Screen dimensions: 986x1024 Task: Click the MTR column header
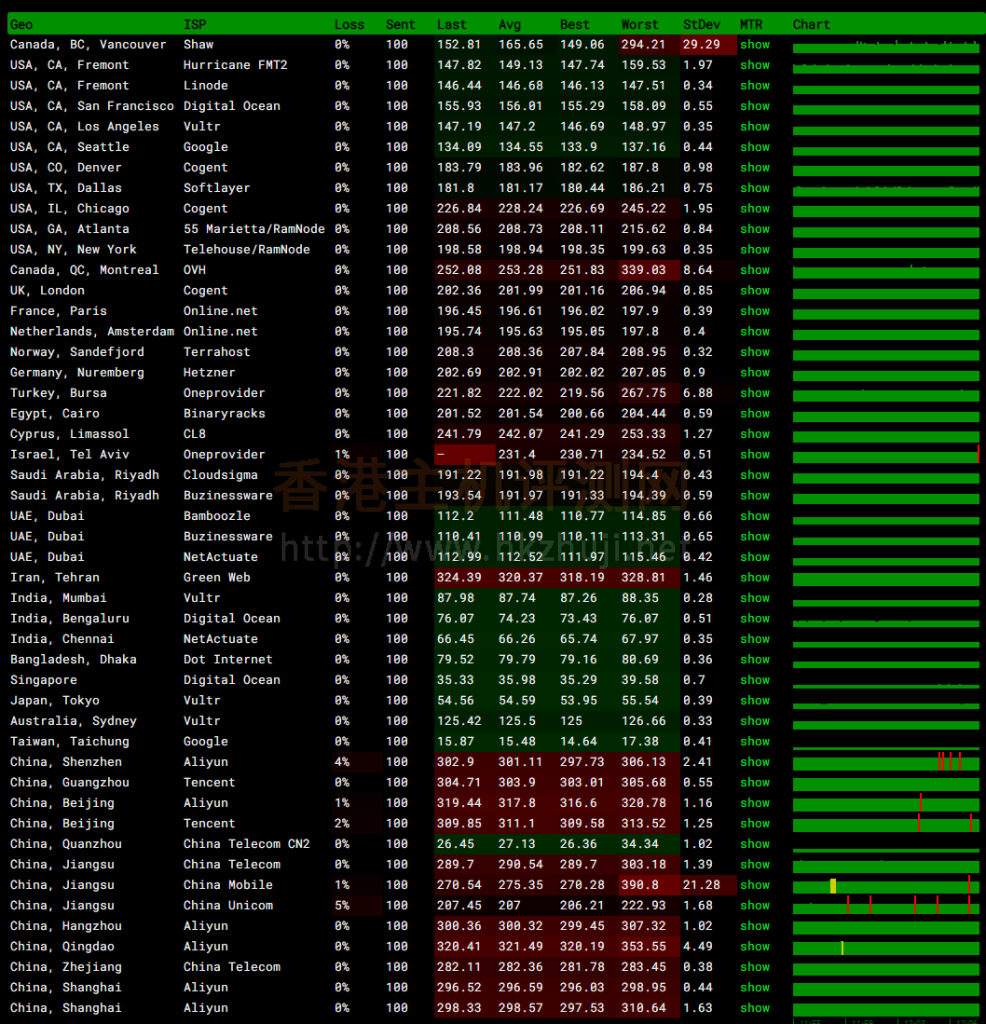click(x=751, y=25)
